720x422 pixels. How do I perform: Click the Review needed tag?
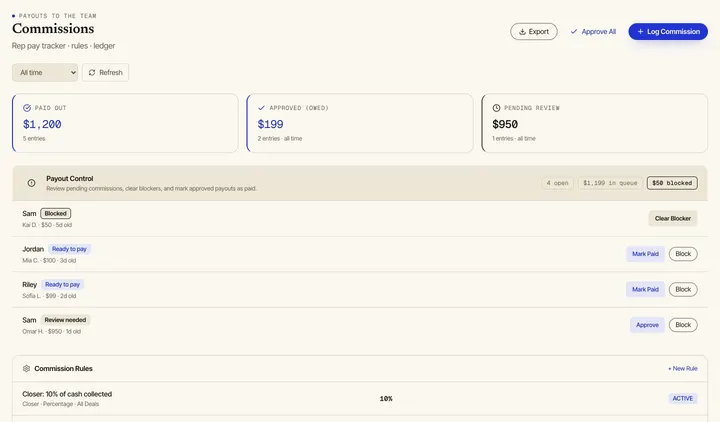tap(65, 320)
